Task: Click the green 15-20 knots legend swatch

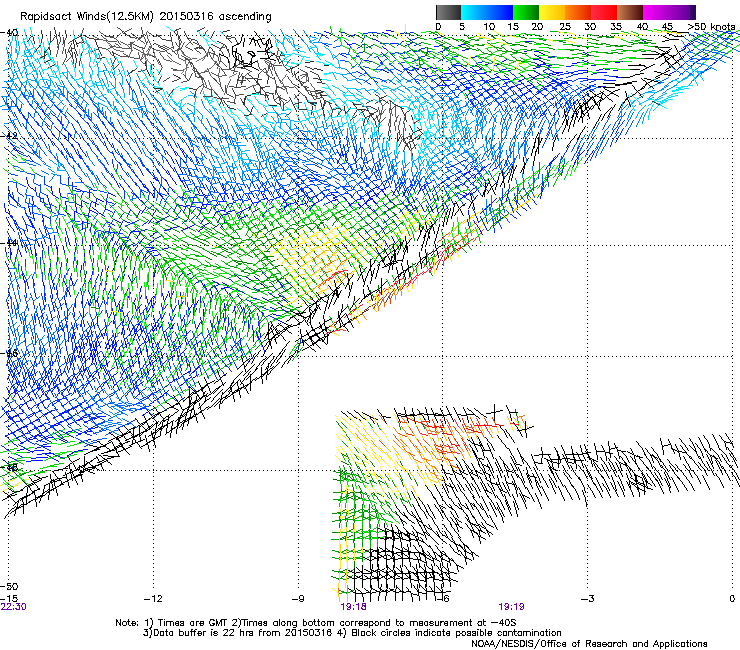Action: click(526, 12)
